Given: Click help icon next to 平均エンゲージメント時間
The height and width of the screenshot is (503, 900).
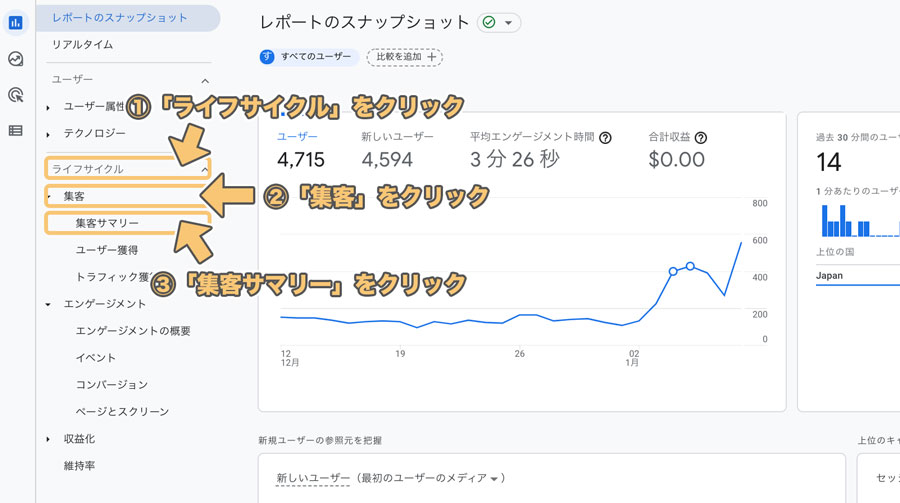Looking at the screenshot, I should (605, 138).
